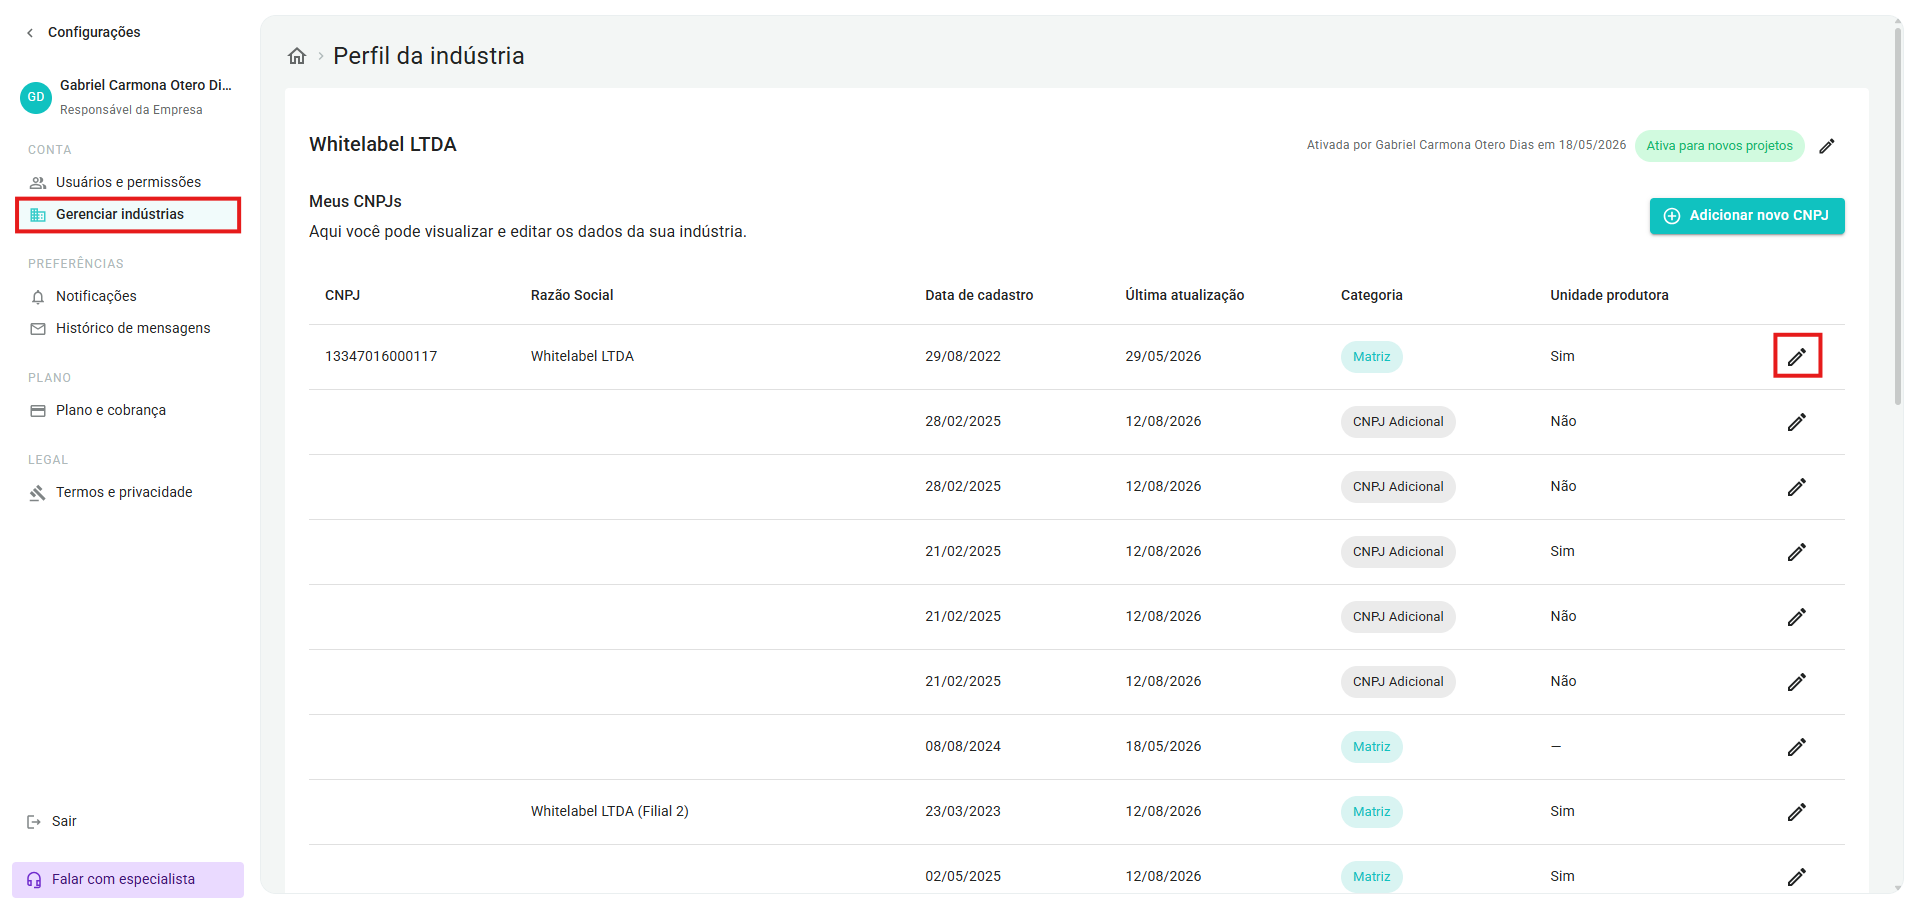This screenshot has width=1916, height=907.
Task: Click the home icon in breadcrumb
Action: tap(297, 56)
